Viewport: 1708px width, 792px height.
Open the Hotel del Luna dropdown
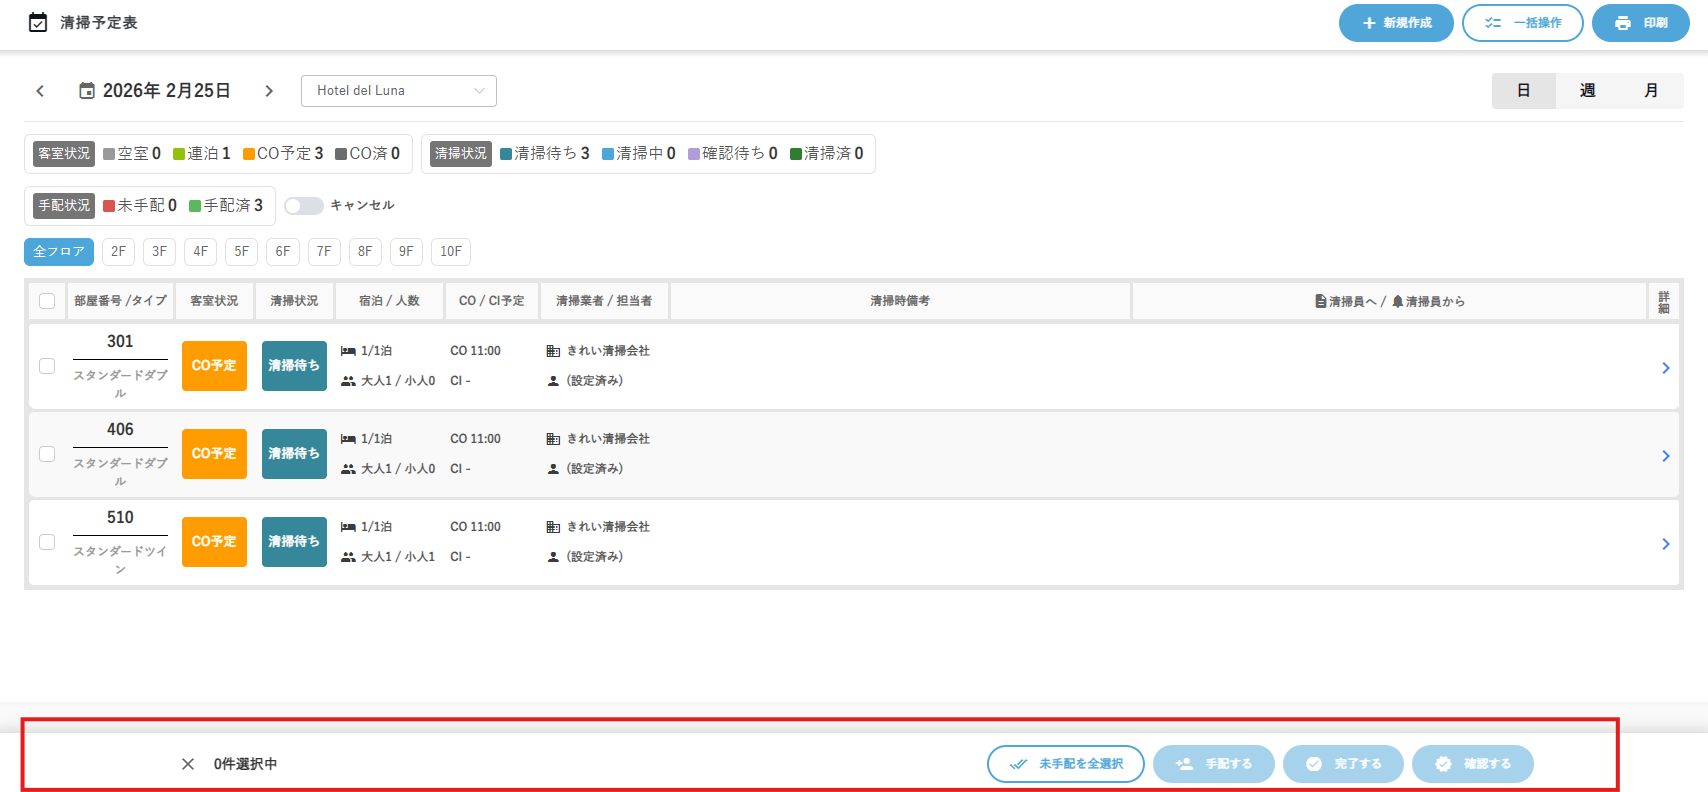click(398, 91)
